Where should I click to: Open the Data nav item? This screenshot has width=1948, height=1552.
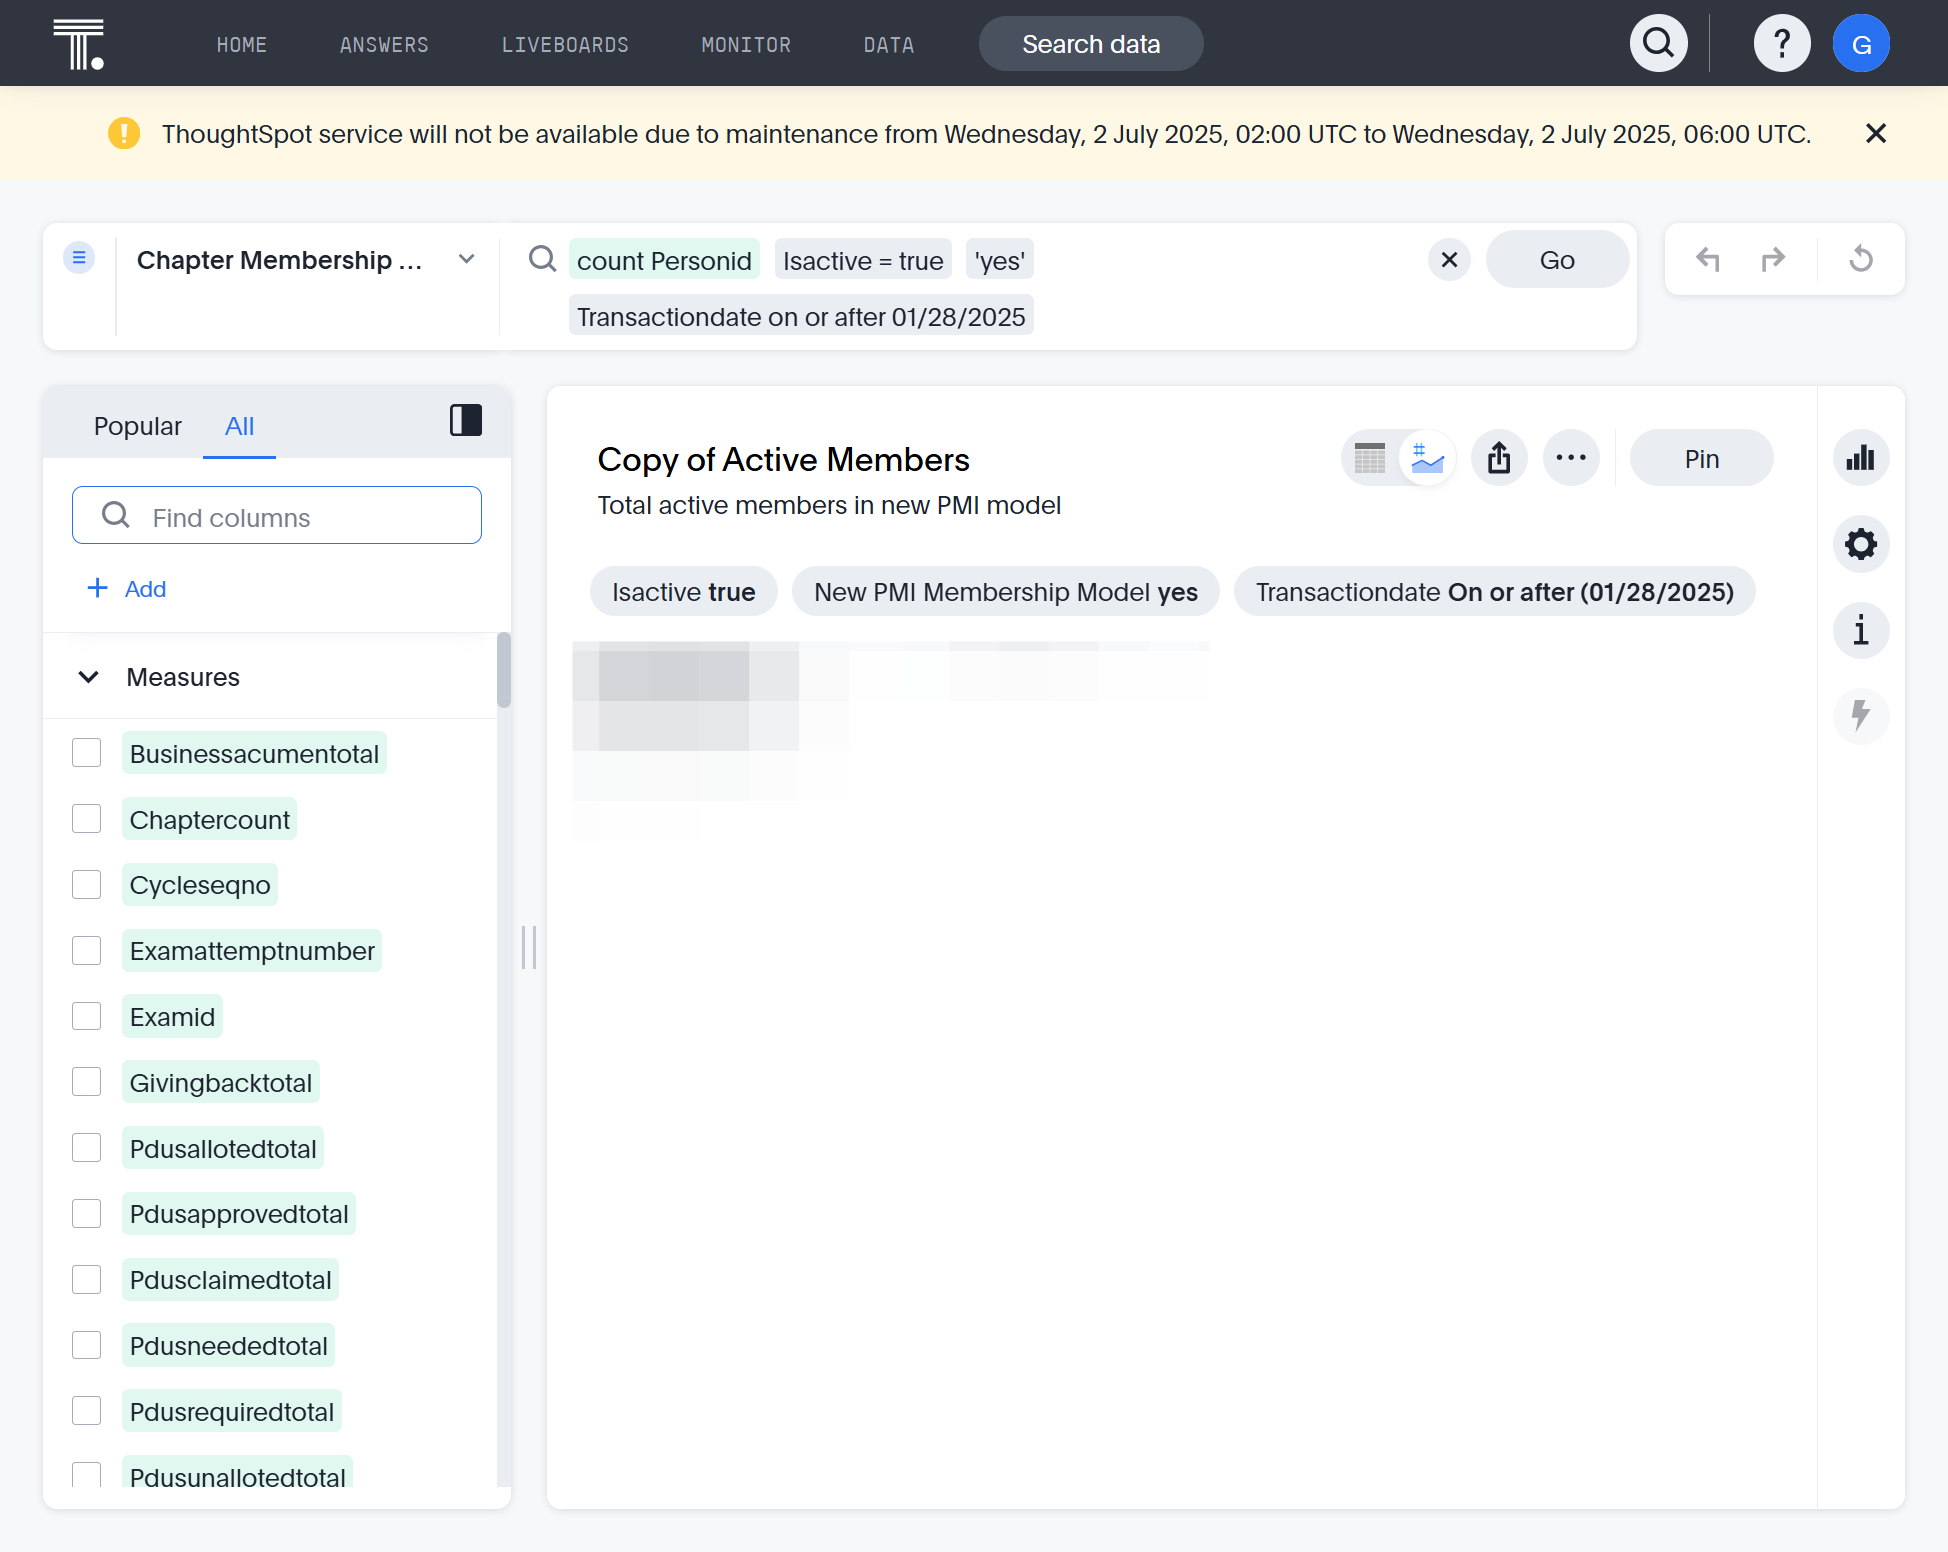(889, 45)
